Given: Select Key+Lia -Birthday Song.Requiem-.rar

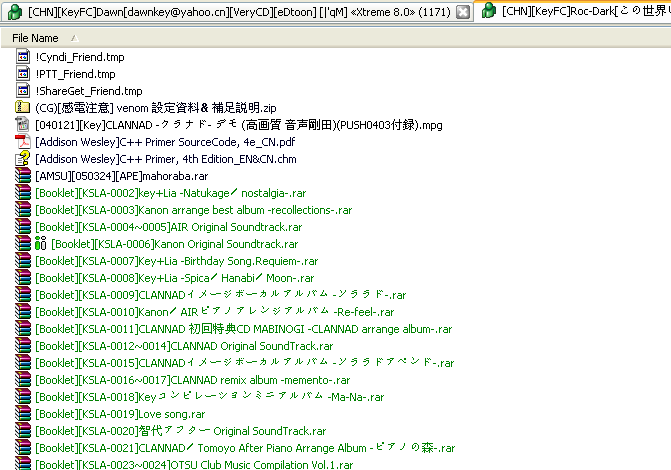Looking at the screenshot, I should point(177,261).
